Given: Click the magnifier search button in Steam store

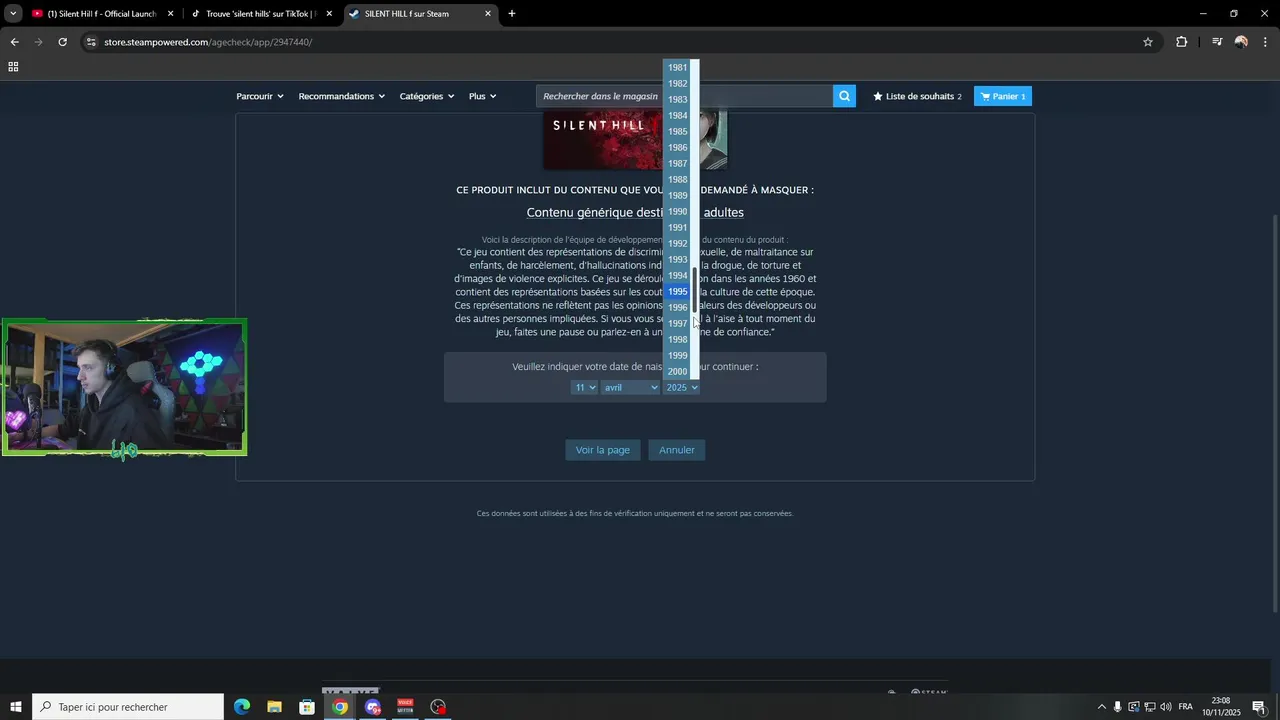Looking at the screenshot, I should click(844, 96).
